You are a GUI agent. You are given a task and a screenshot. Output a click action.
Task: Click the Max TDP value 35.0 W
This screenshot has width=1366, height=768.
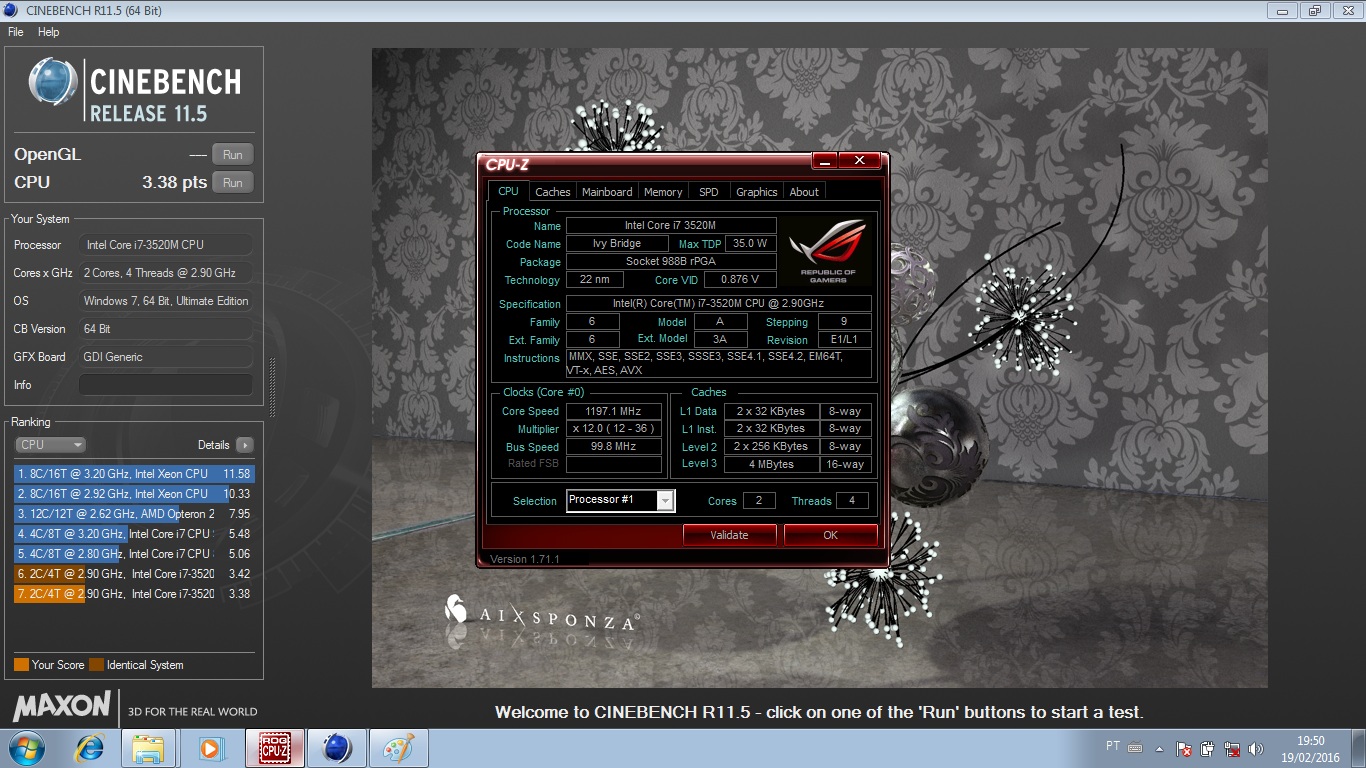(x=750, y=244)
